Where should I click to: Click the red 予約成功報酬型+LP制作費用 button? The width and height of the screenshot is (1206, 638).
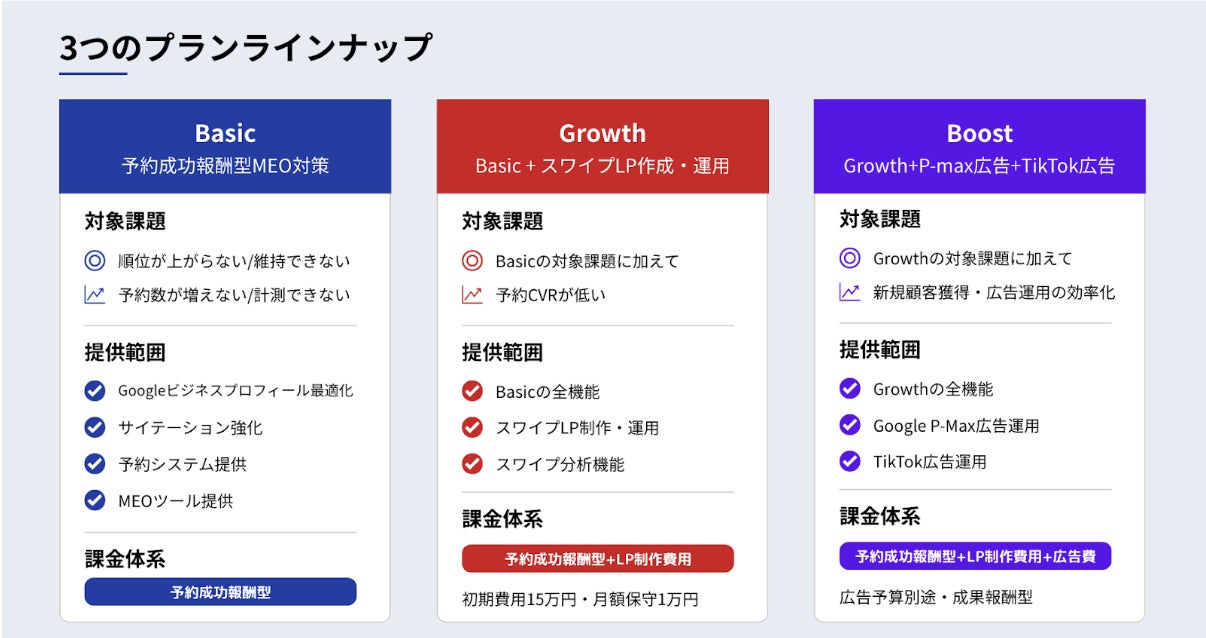tap(598, 559)
